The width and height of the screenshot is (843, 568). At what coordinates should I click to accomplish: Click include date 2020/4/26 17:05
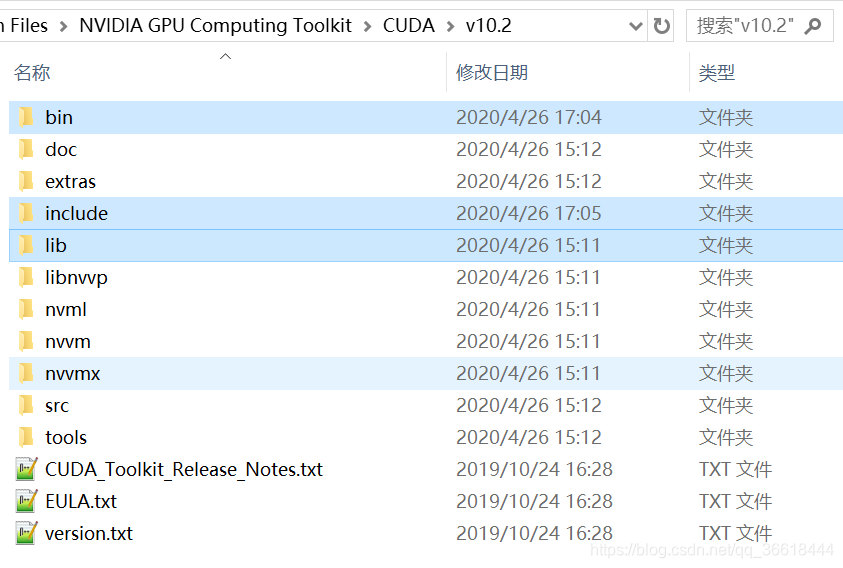click(x=528, y=214)
